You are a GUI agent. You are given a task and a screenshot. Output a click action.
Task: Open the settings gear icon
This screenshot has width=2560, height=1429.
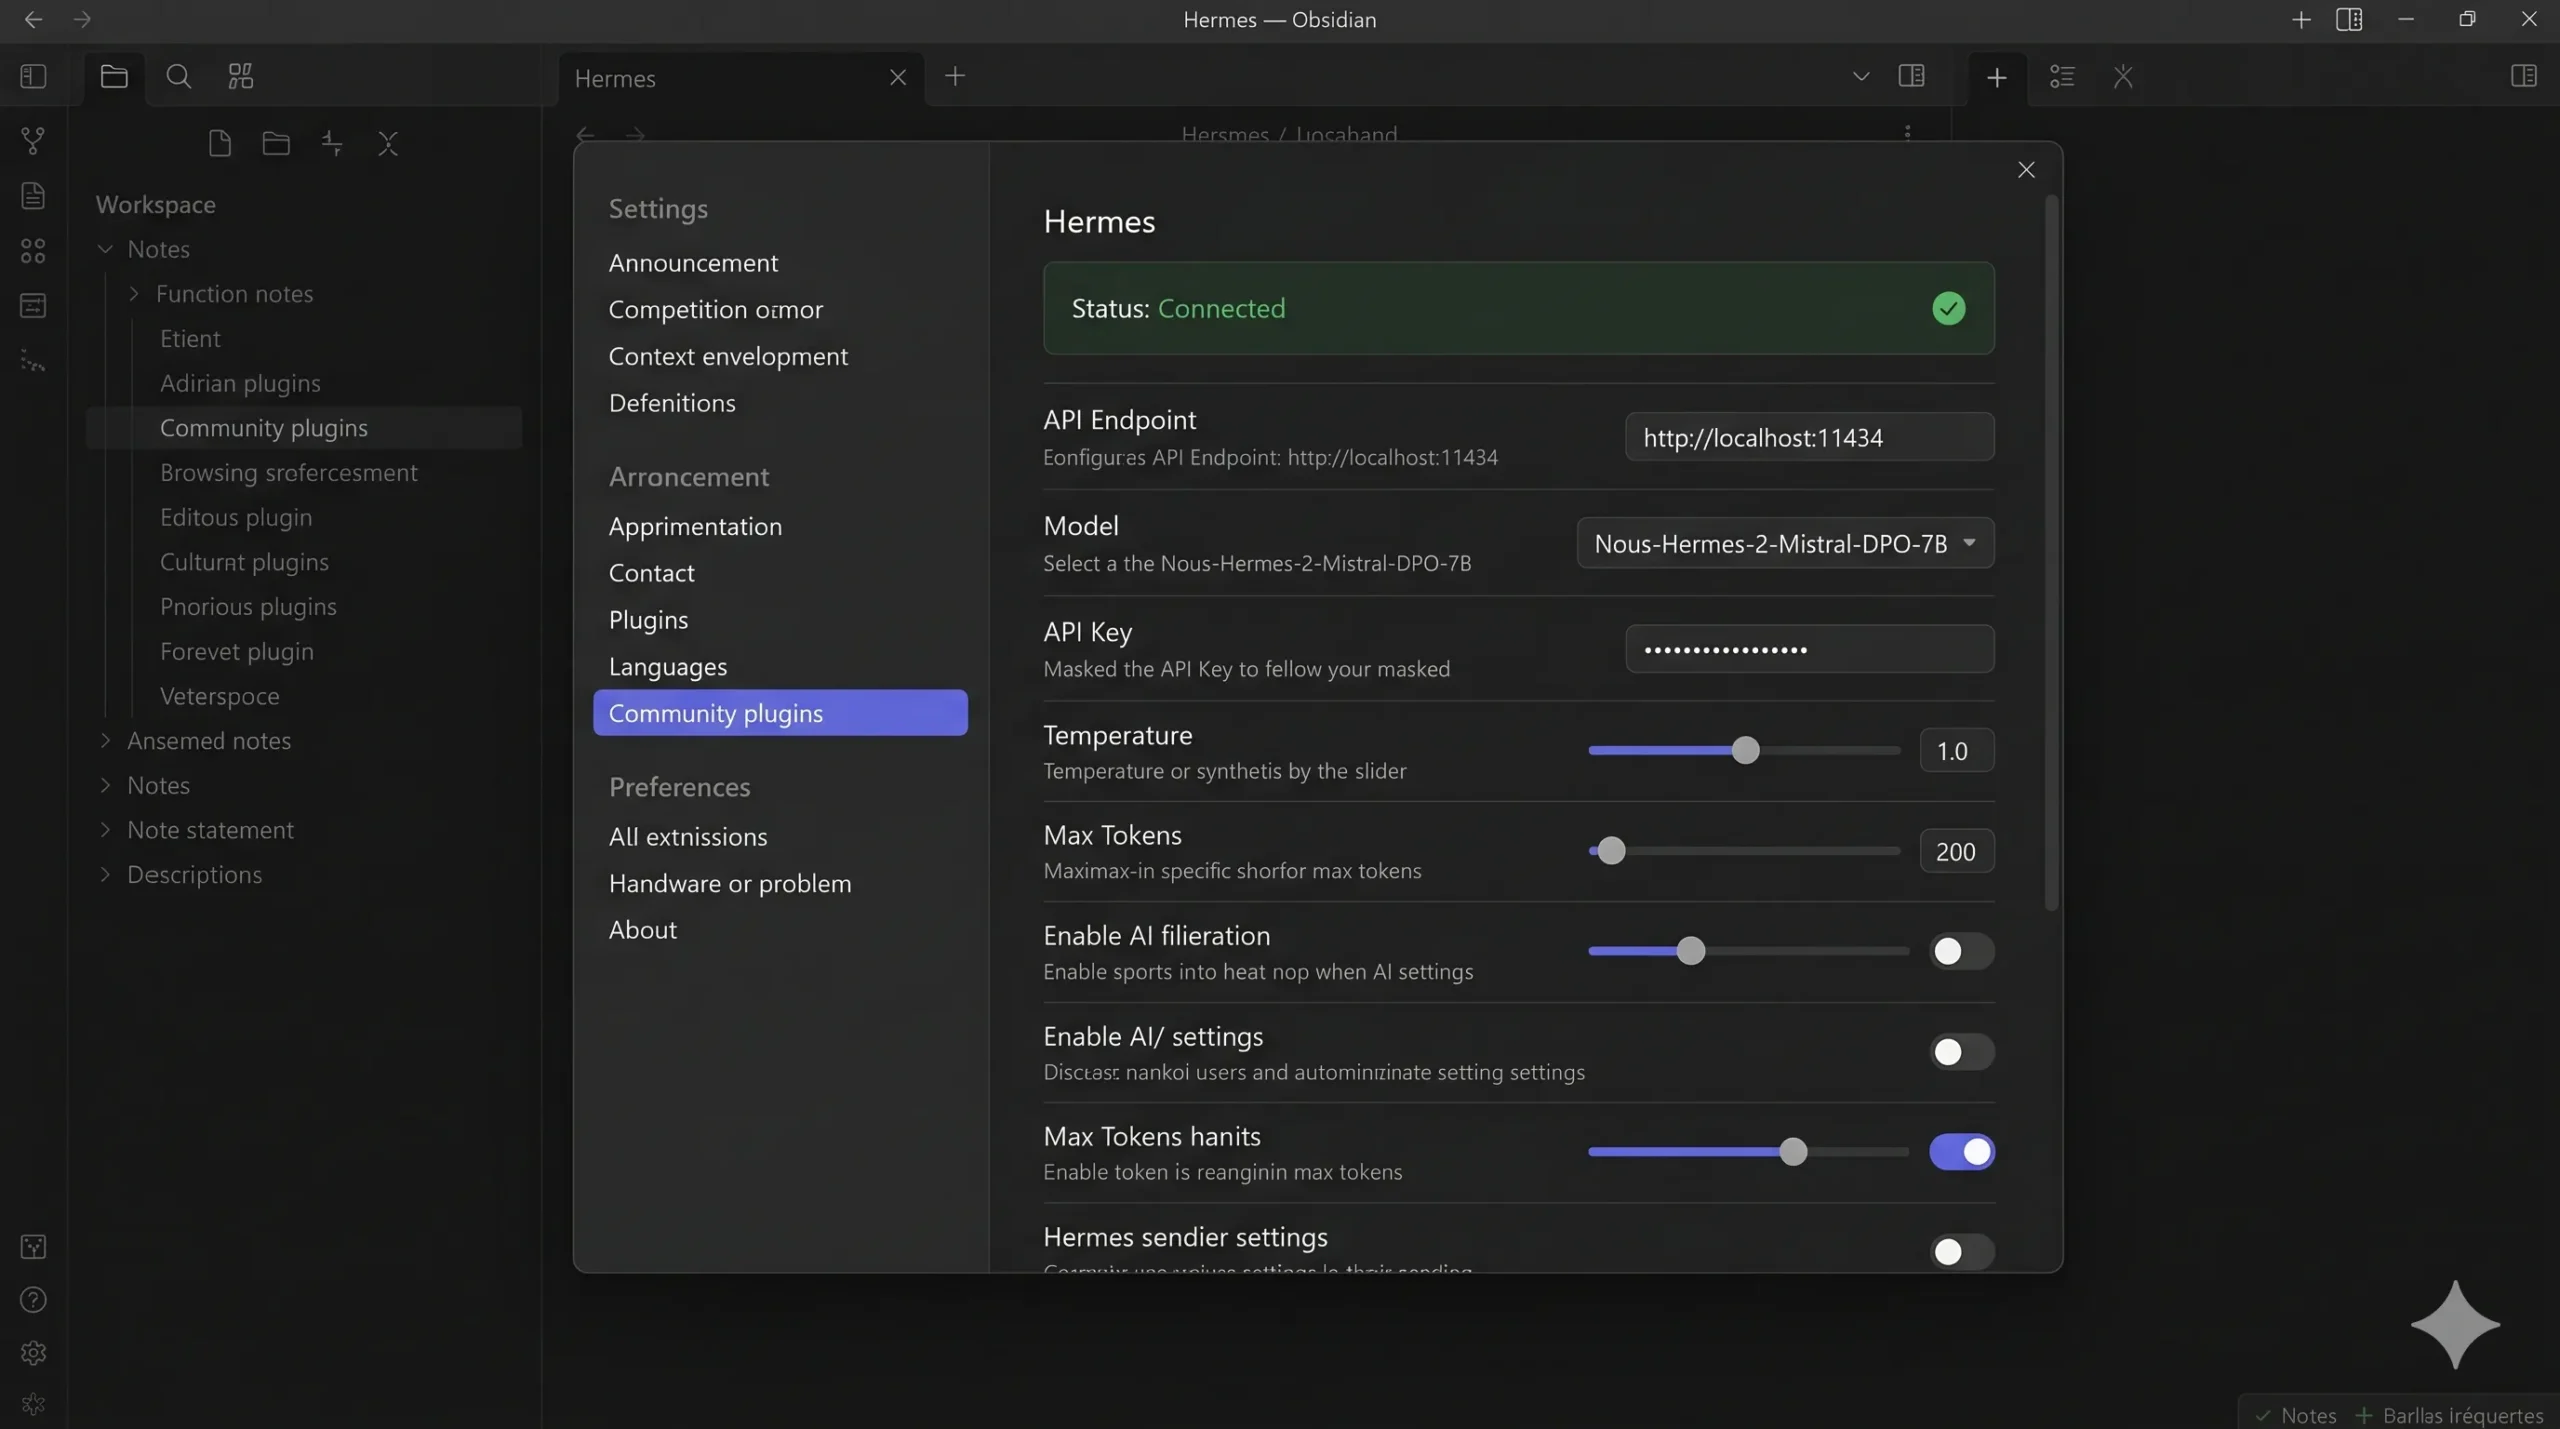pyautogui.click(x=33, y=1352)
